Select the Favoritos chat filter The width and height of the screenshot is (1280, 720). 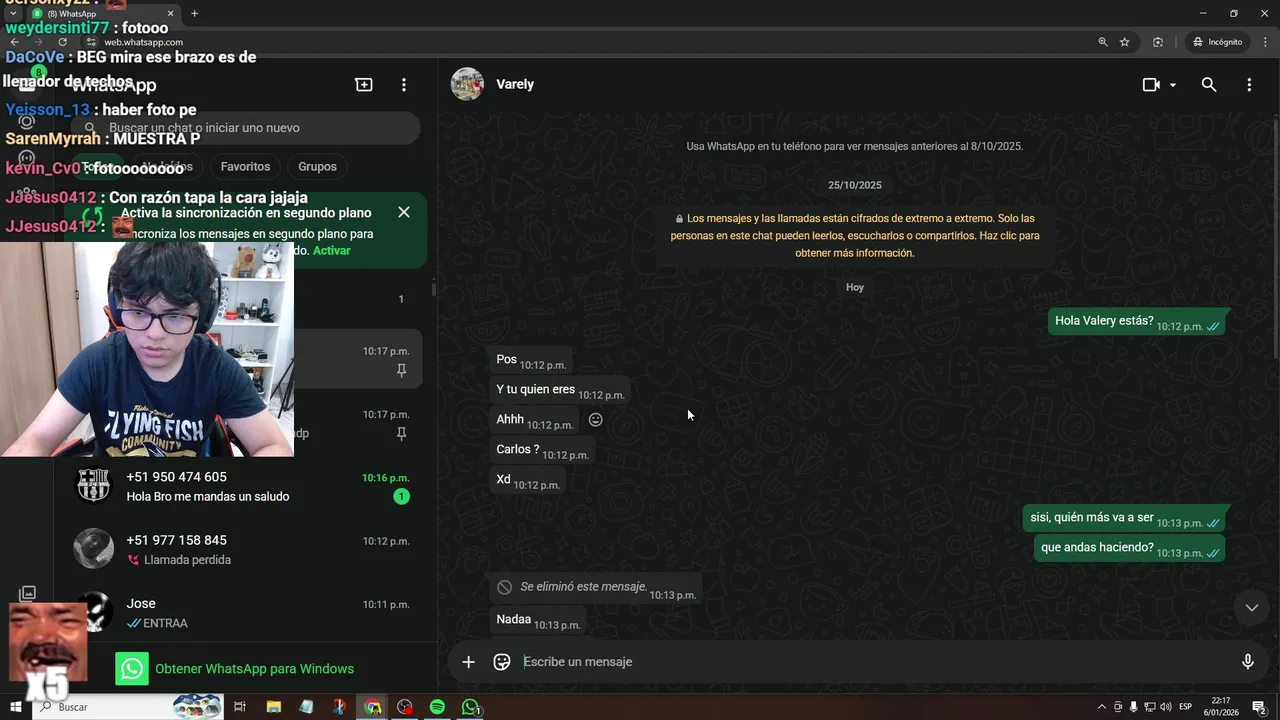(x=245, y=166)
